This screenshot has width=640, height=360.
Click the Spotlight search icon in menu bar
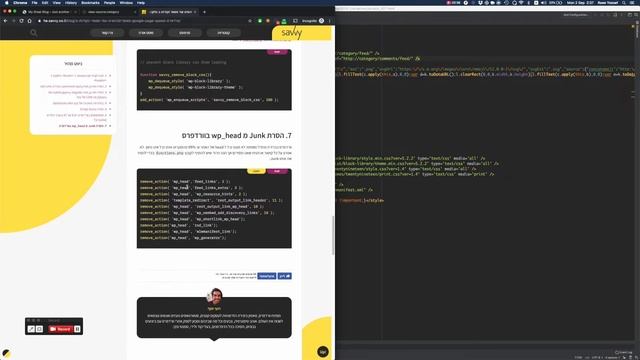(x=624, y=2)
